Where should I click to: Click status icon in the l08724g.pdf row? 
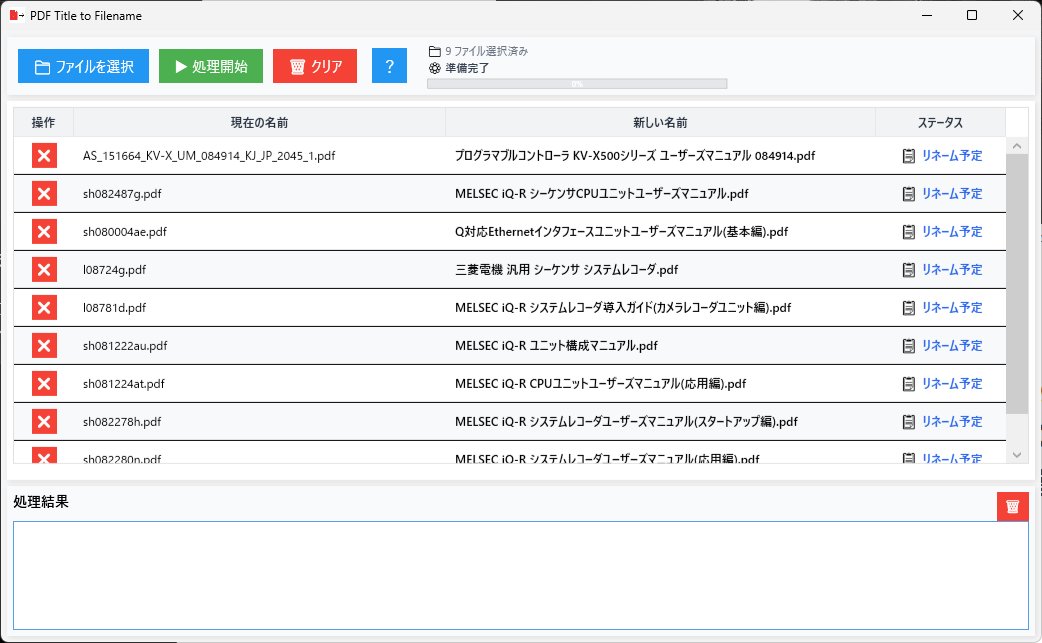[x=908, y=270]
